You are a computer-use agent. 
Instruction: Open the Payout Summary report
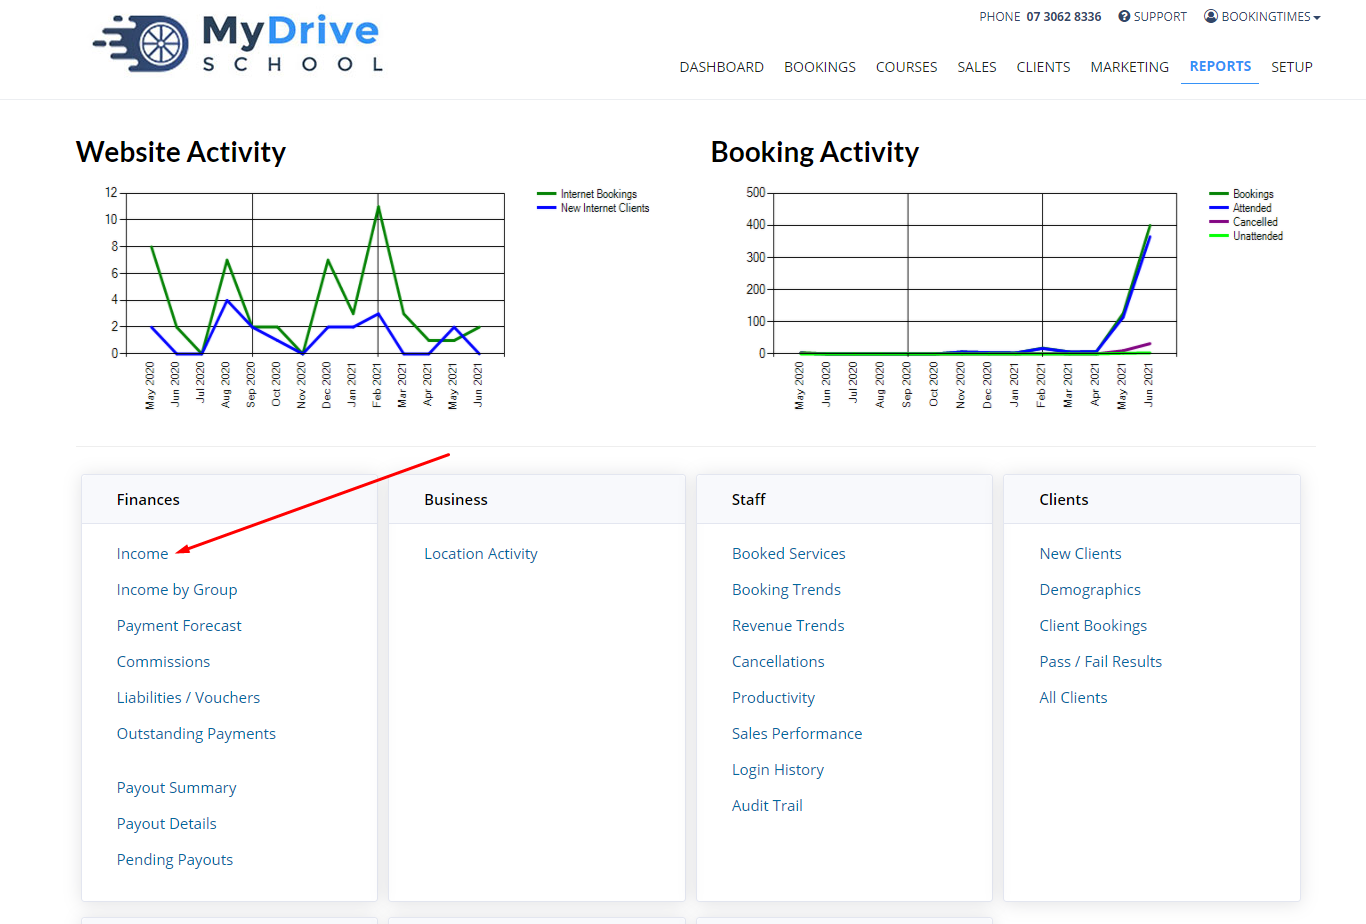click(176, 788)
